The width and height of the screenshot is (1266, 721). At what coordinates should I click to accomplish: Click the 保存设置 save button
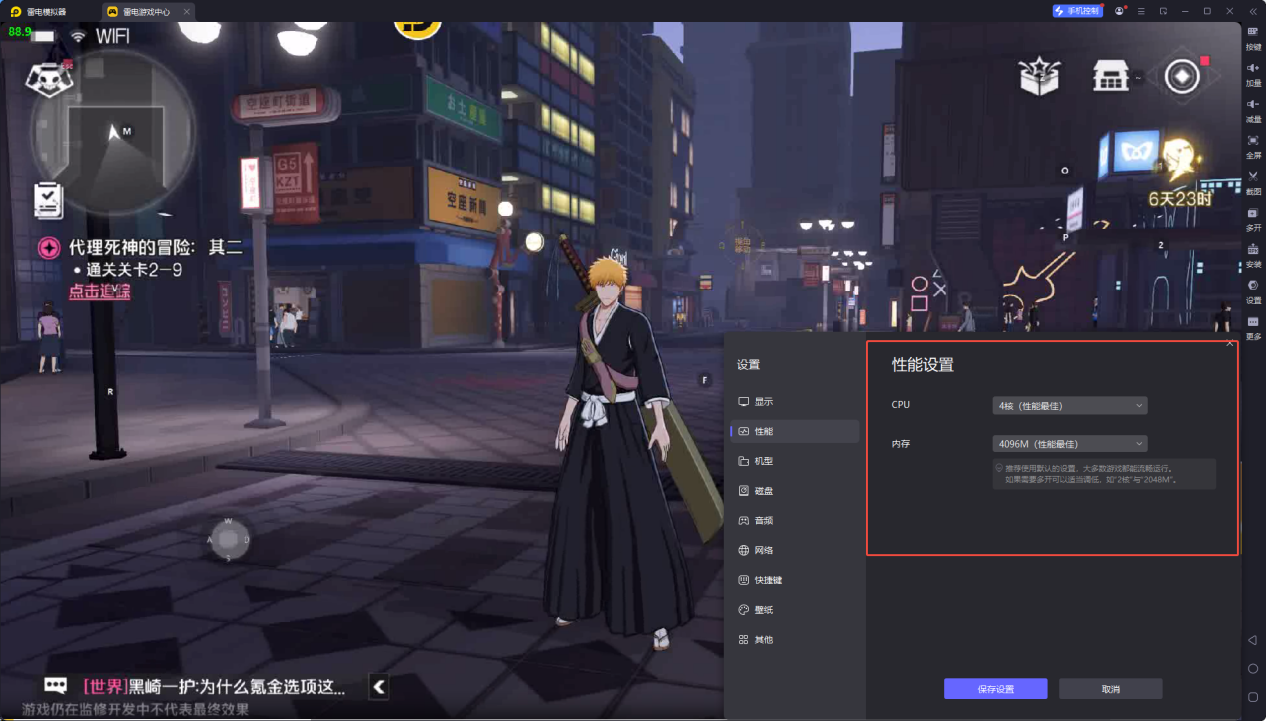[995, 689]
